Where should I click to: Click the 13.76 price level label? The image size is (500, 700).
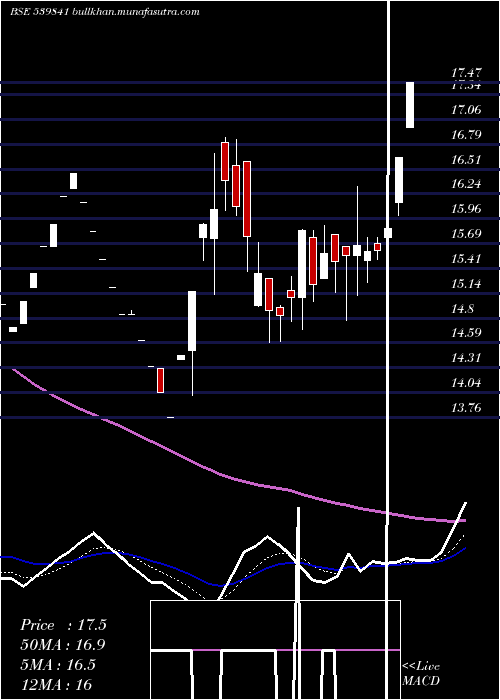pyautogui.click(x=466, y=407)
